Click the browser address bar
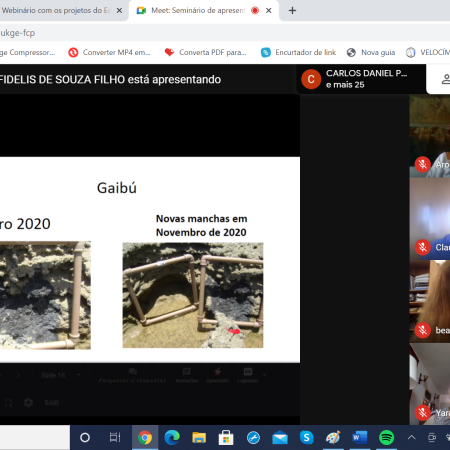This screenshot has width=450, height=450. pyautogui.click(x=225, y=33)
